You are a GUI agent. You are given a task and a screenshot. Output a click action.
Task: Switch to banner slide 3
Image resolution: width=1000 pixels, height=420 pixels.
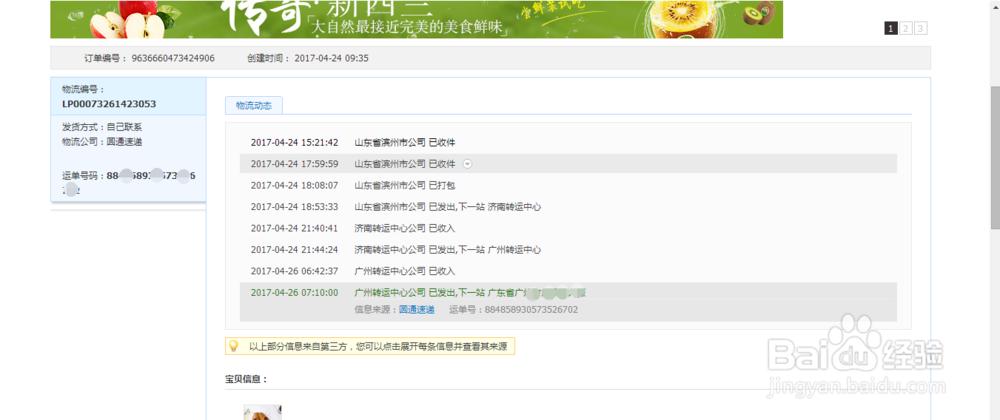(920, 28)
